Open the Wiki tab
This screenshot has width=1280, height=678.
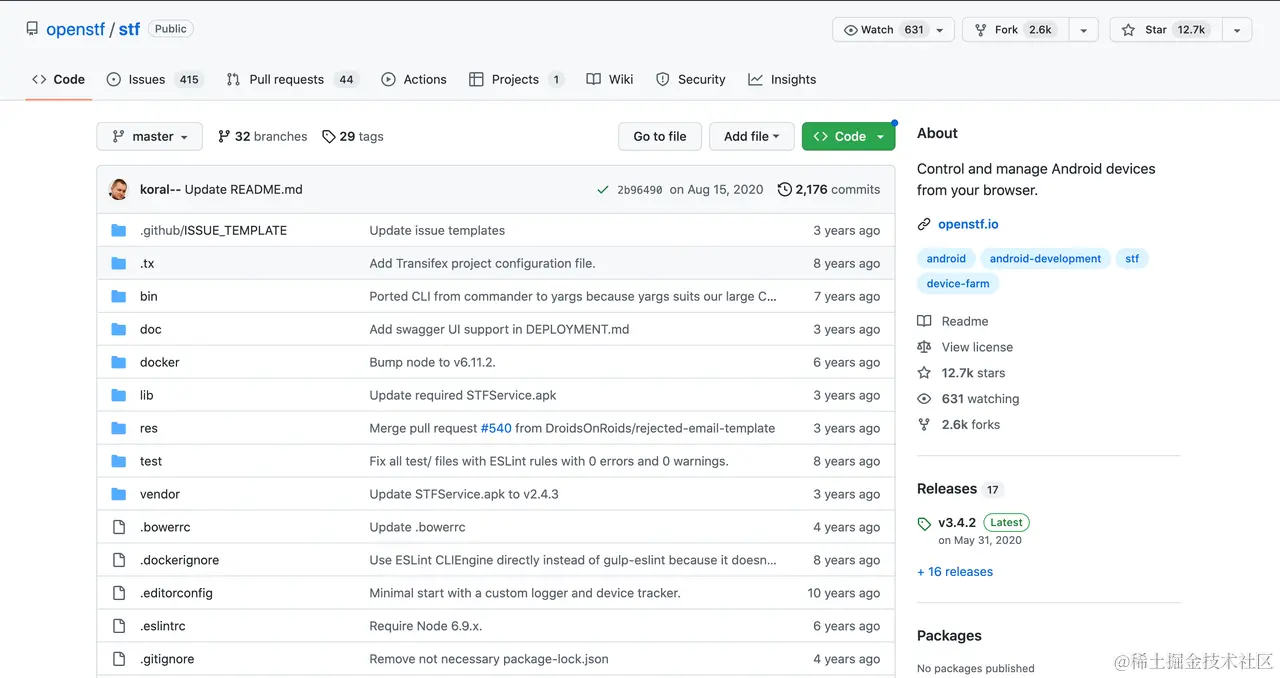[x=610, y=79]
